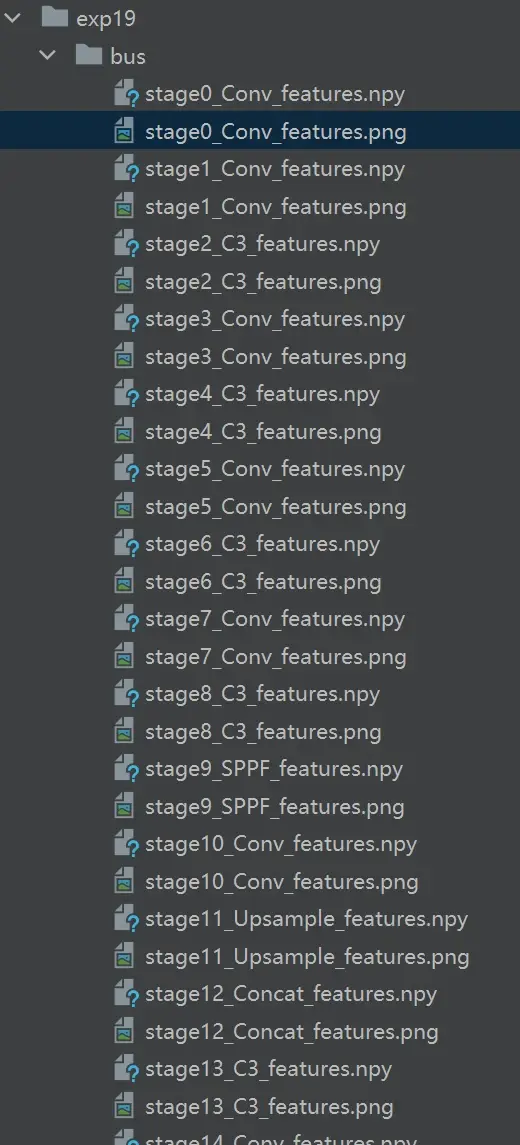This screenshot has width=520, height=1145.
Task: Click the exp19 folder icon
Action: coord(55,18)
